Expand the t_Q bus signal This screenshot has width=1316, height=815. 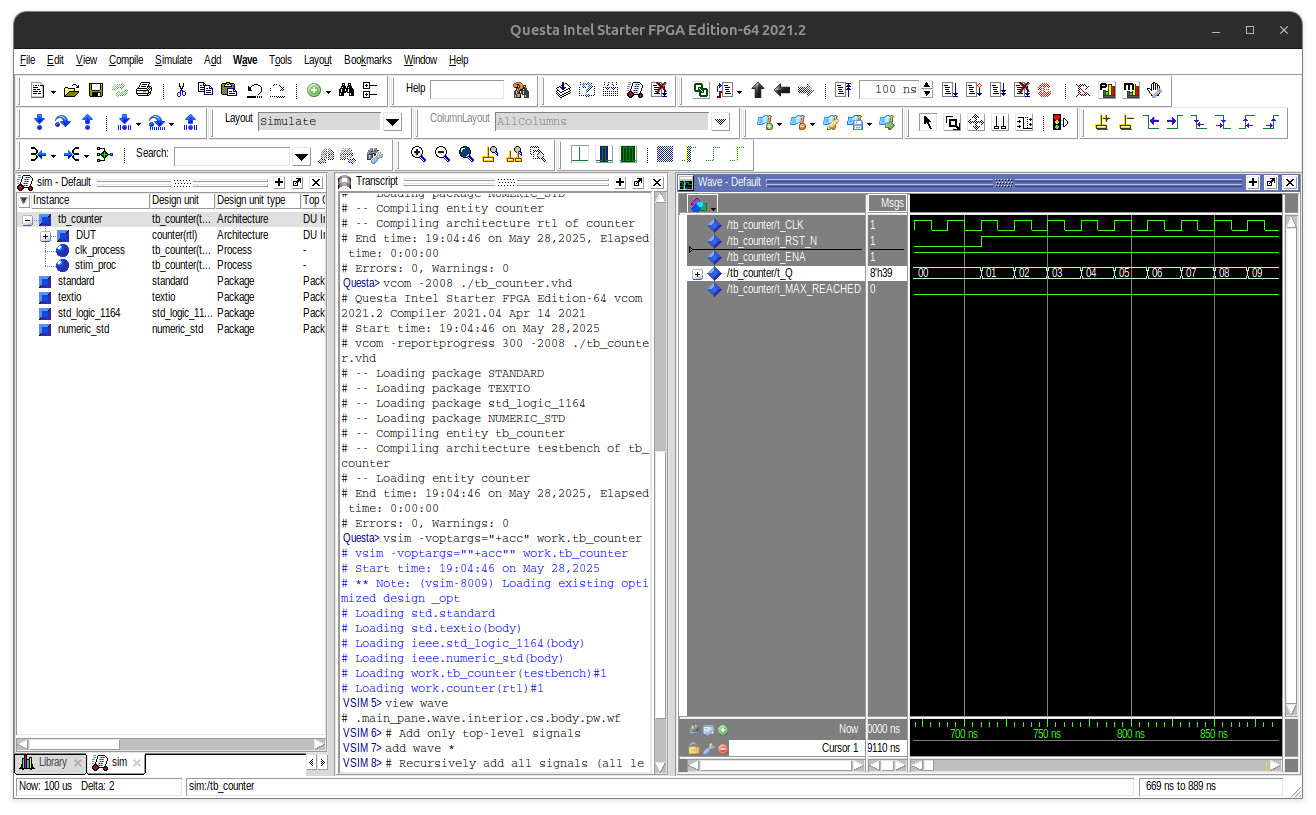coord(697,273)
